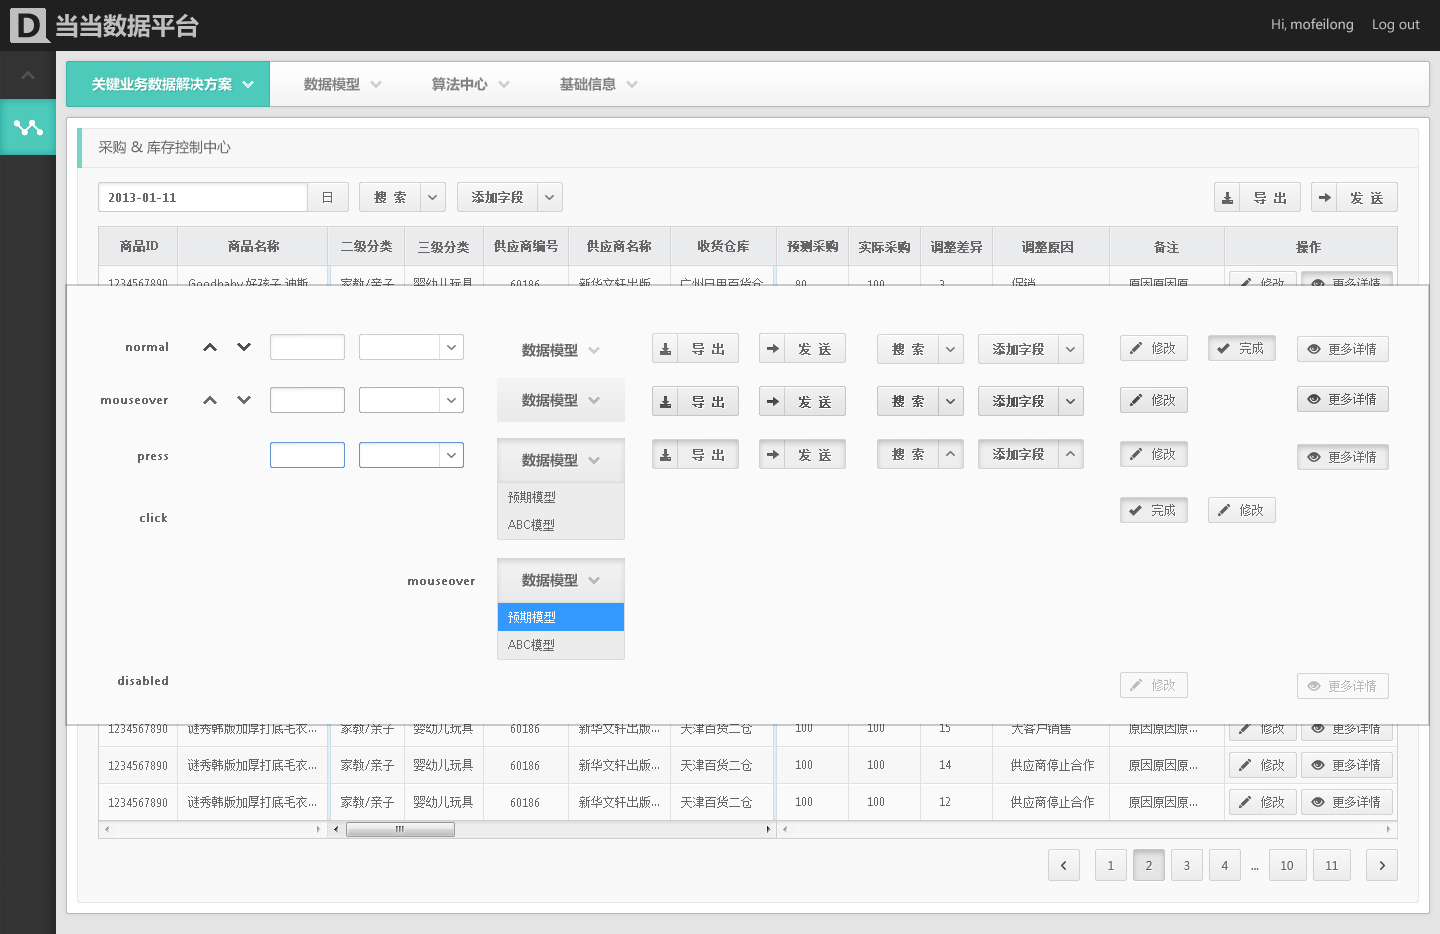1440x934 pixels.
Task: Collapse sidebar using the top up chevron
Action: pyautogui.click(x=28, y=75)
